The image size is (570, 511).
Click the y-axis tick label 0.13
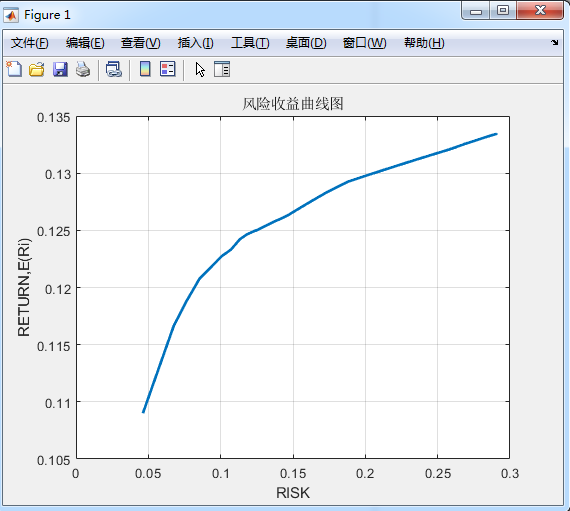point(58,174)
